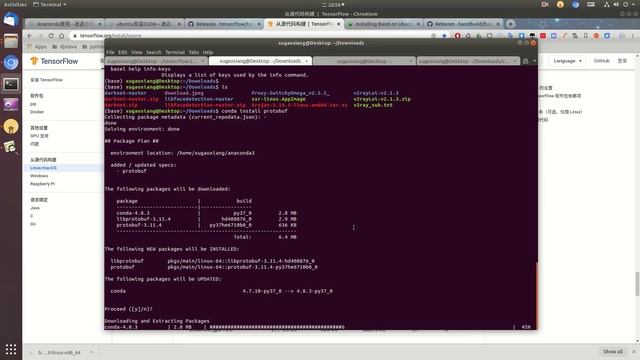Switch to Installing Bazel on Ubuntu tab
This screenshot has width=640, height=360.
tap(383, 24)
